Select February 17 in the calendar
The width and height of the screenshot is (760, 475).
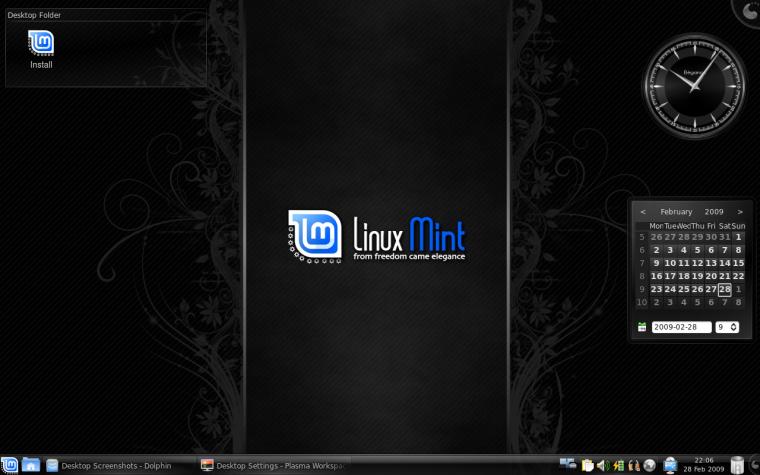click(670, 276)
